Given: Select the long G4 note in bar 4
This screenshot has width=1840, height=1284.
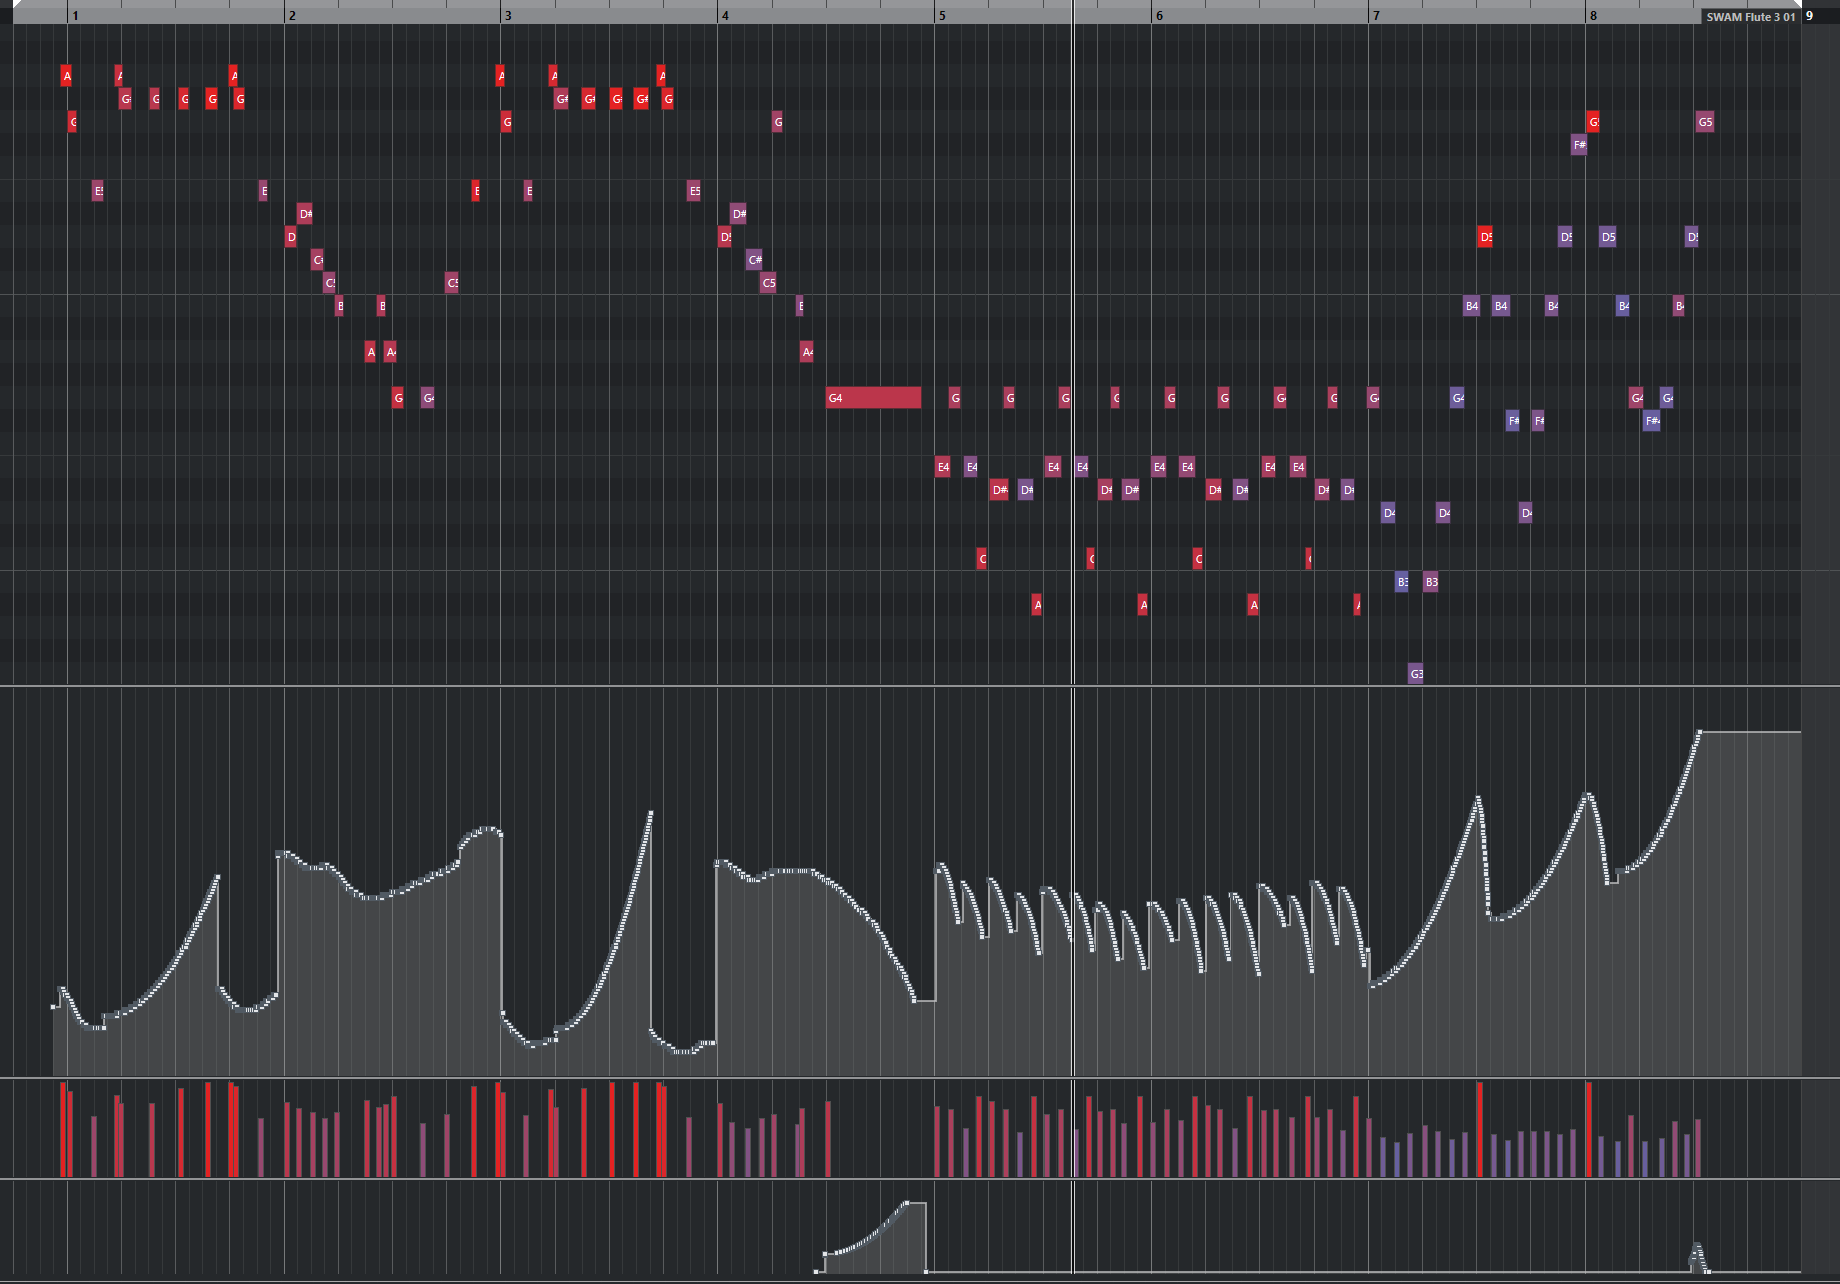Looking at the screenshot, I should tap(873, 398).
